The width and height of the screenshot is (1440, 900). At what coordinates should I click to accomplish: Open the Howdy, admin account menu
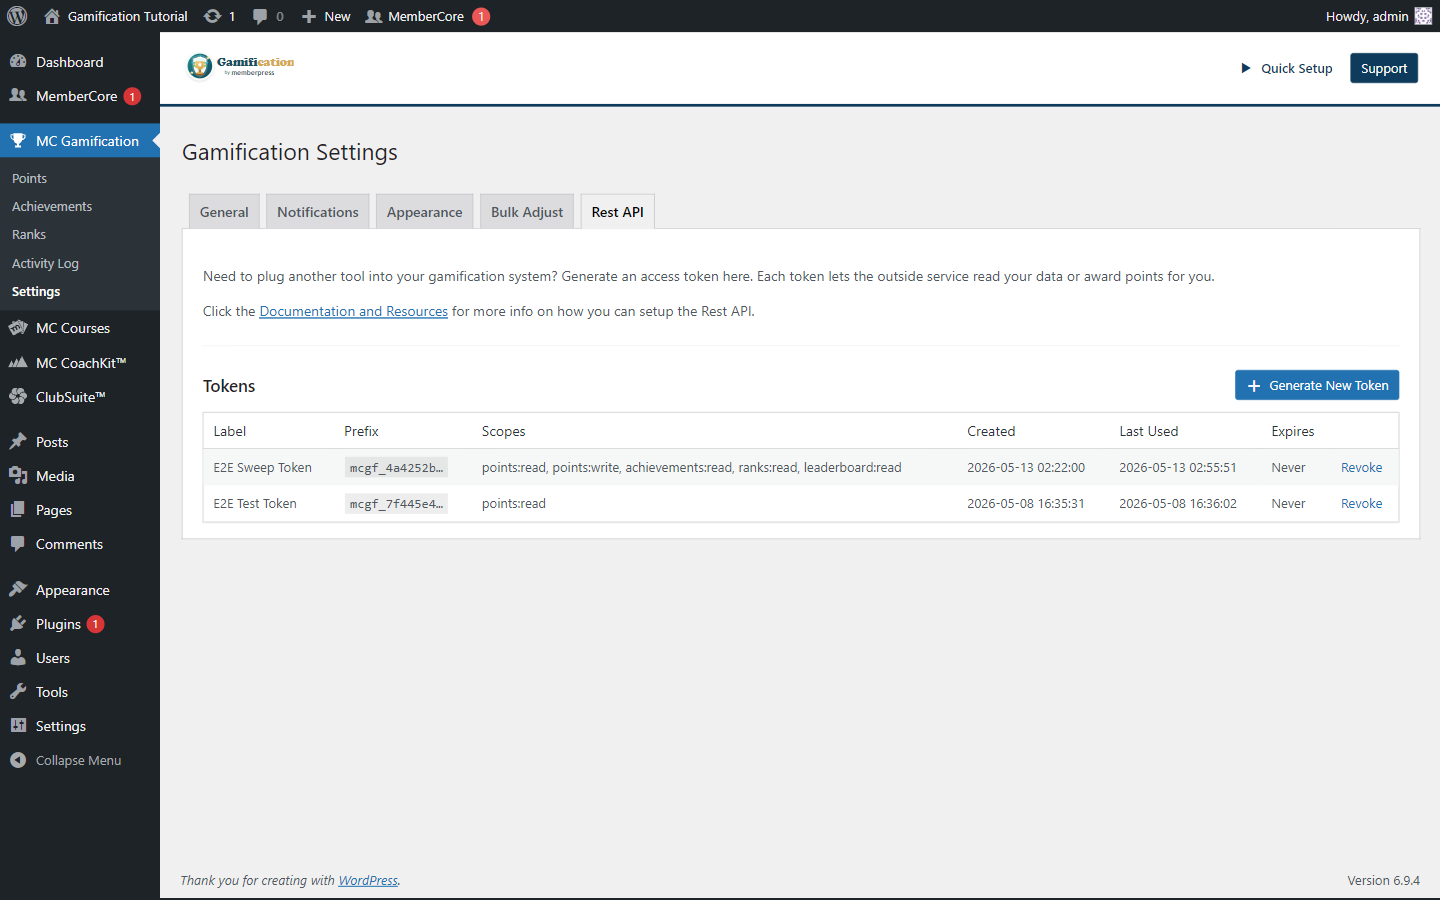(1378, 16)
